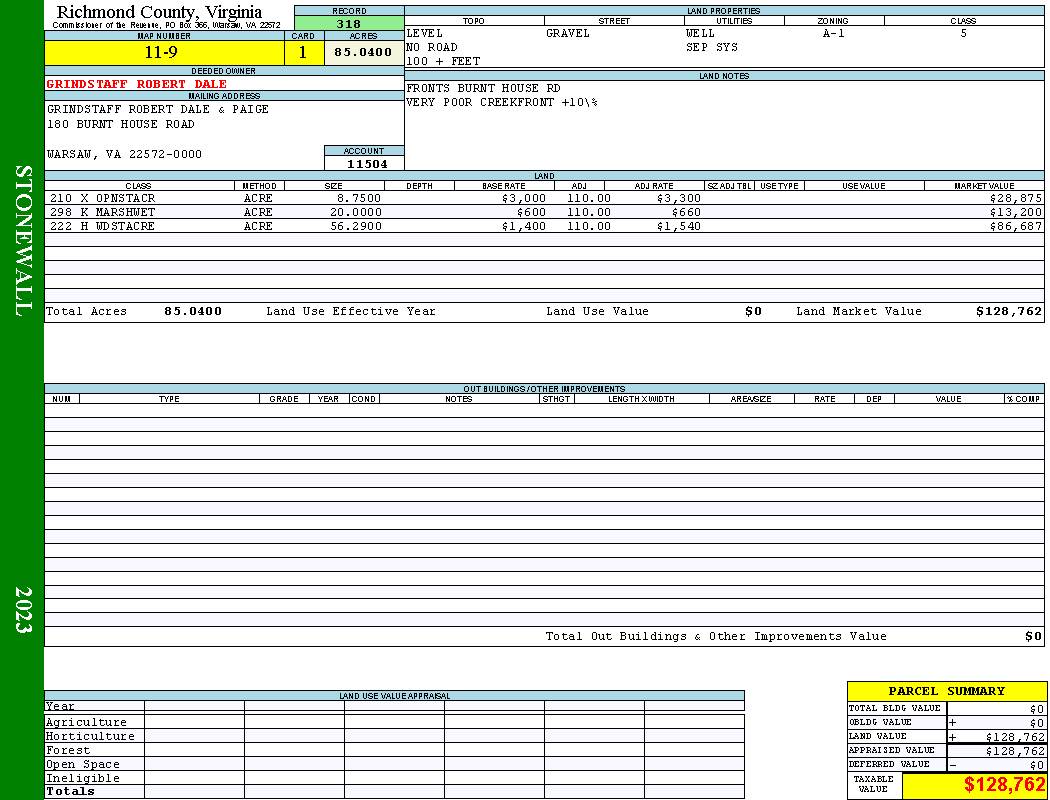Select mailing name GRINDSTAFF ROBERT DALE & PAIGE
The height and width of the screenshot is (800, 1050).
pos(157,109)
